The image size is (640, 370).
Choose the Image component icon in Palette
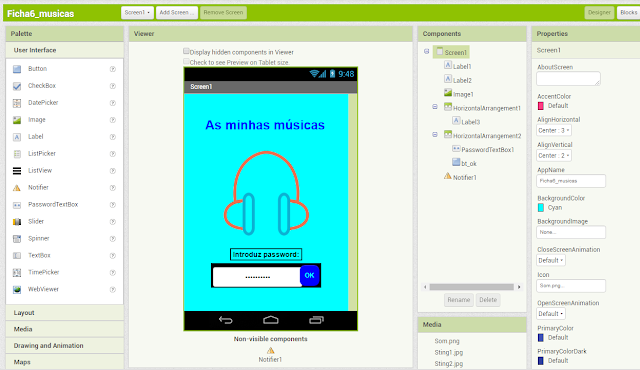coord(17,120)
